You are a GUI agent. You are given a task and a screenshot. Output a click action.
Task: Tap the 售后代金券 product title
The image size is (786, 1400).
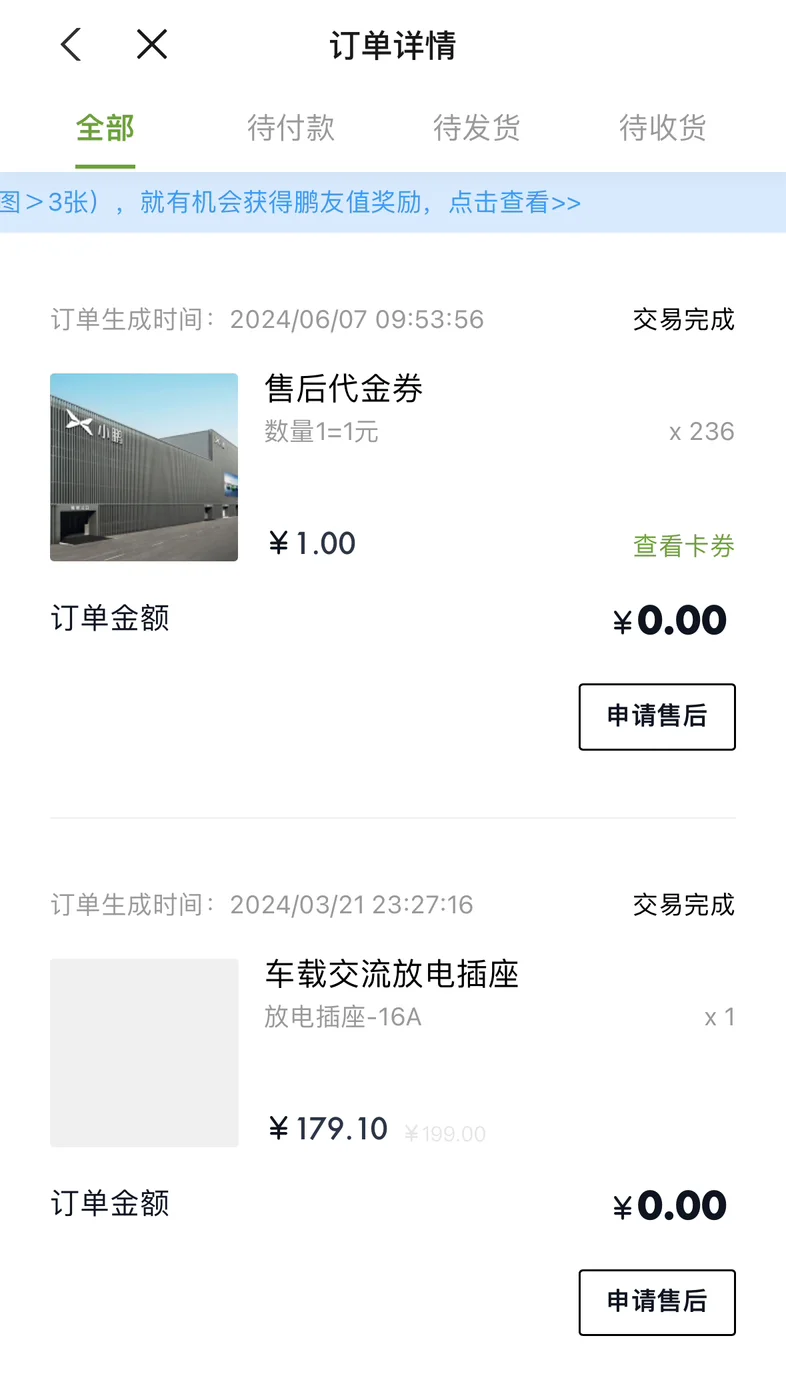(344, 388)
